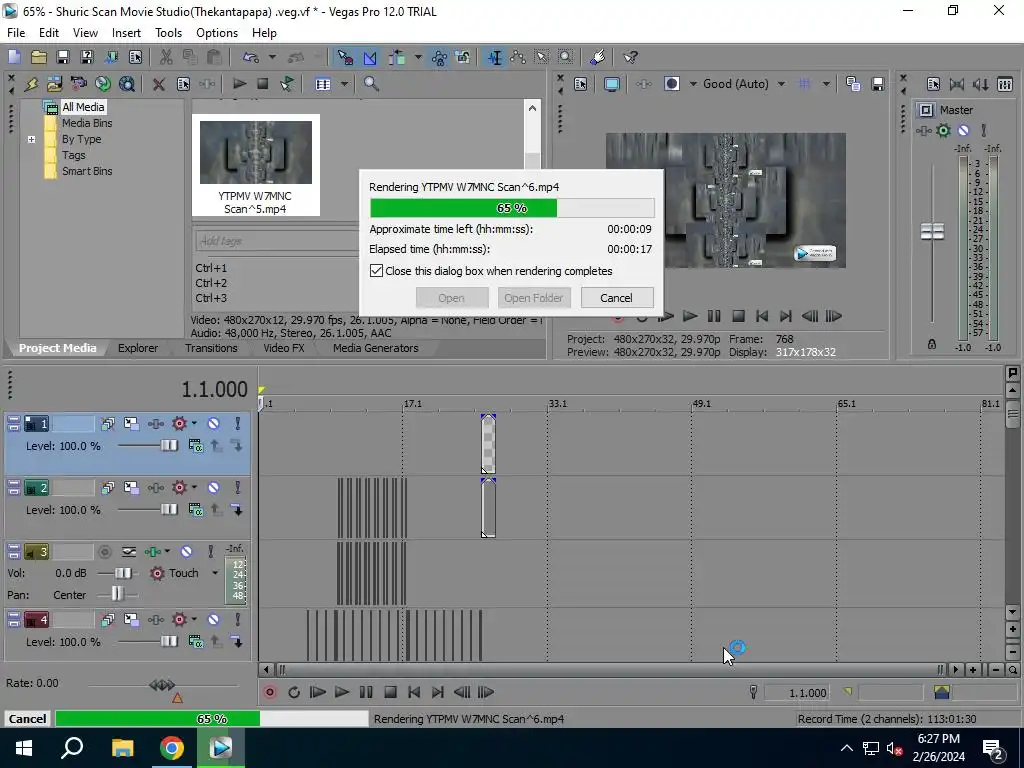Open the Insert menu
Viewport: 1024px width, 768px height.
[126, 33]
